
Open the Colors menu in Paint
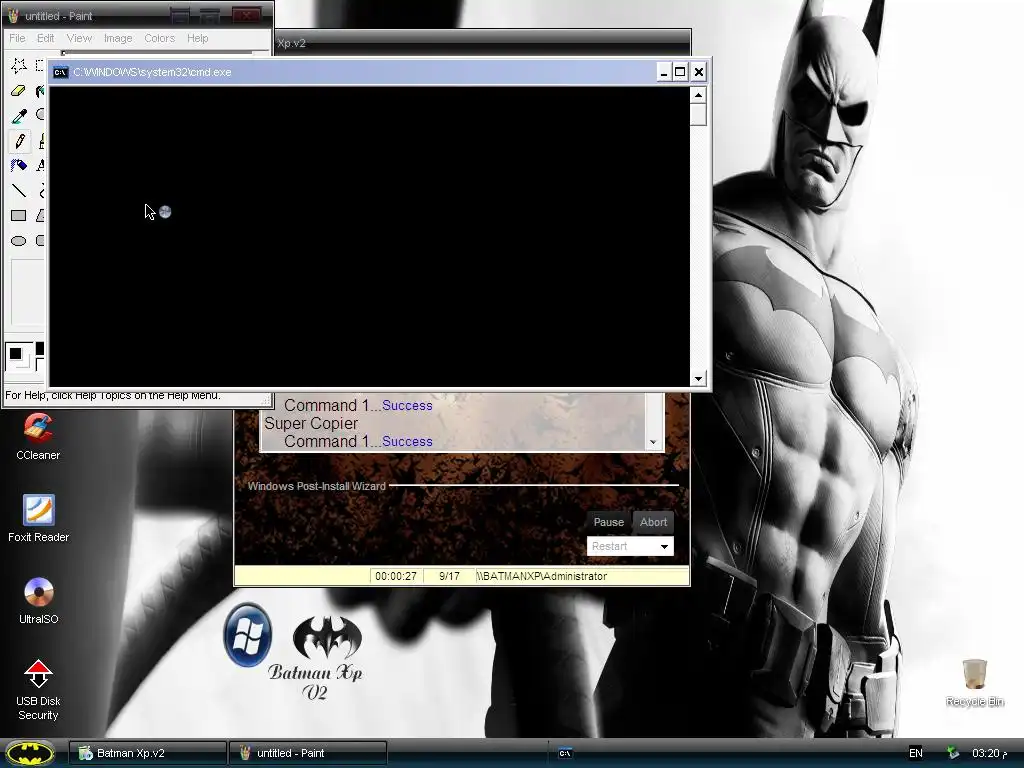click(159, 38)
